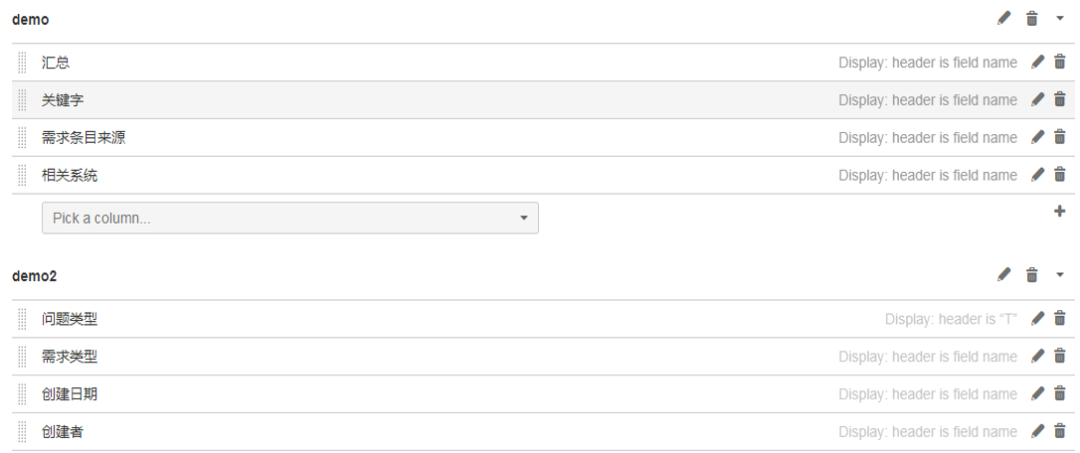Delete the 相关系统 column row
This screenshot has height=453, width=1080.
(1060, 175)
